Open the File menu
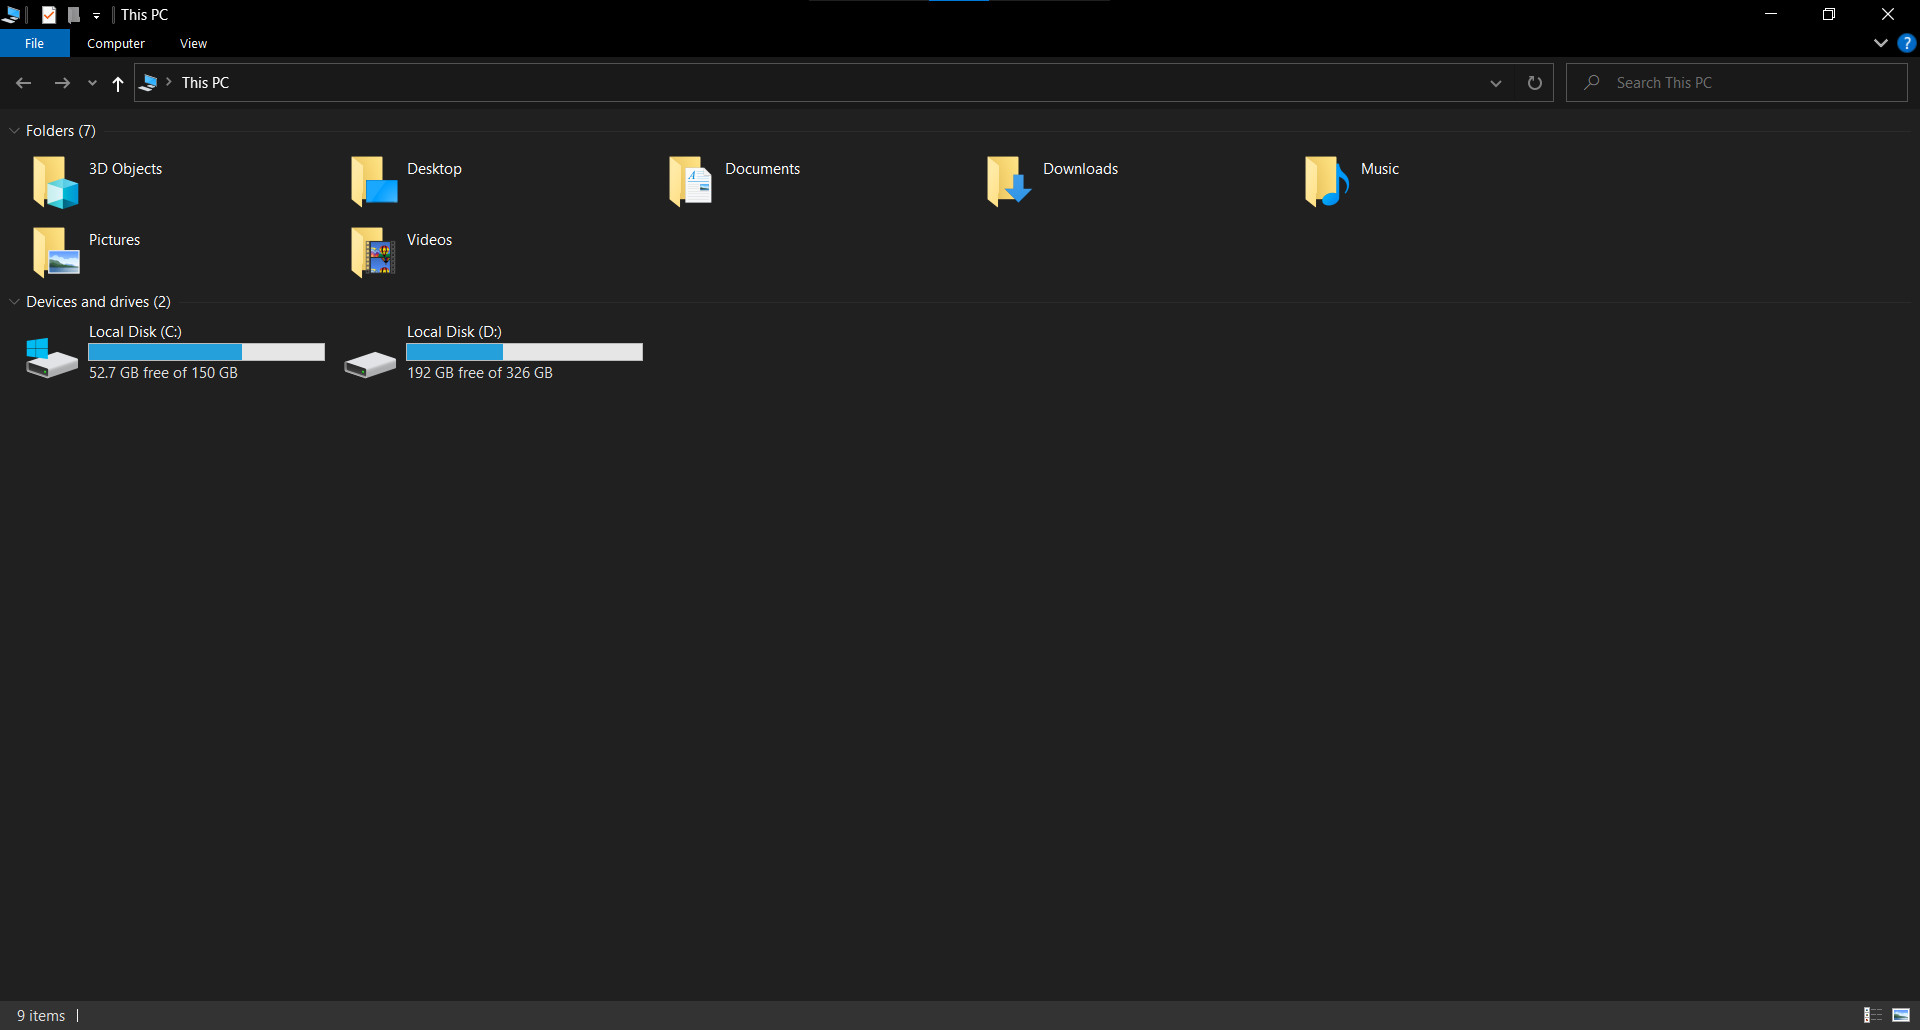Image resolution: width=1920 pixels, height=1030 pixels. coord(34,43)
